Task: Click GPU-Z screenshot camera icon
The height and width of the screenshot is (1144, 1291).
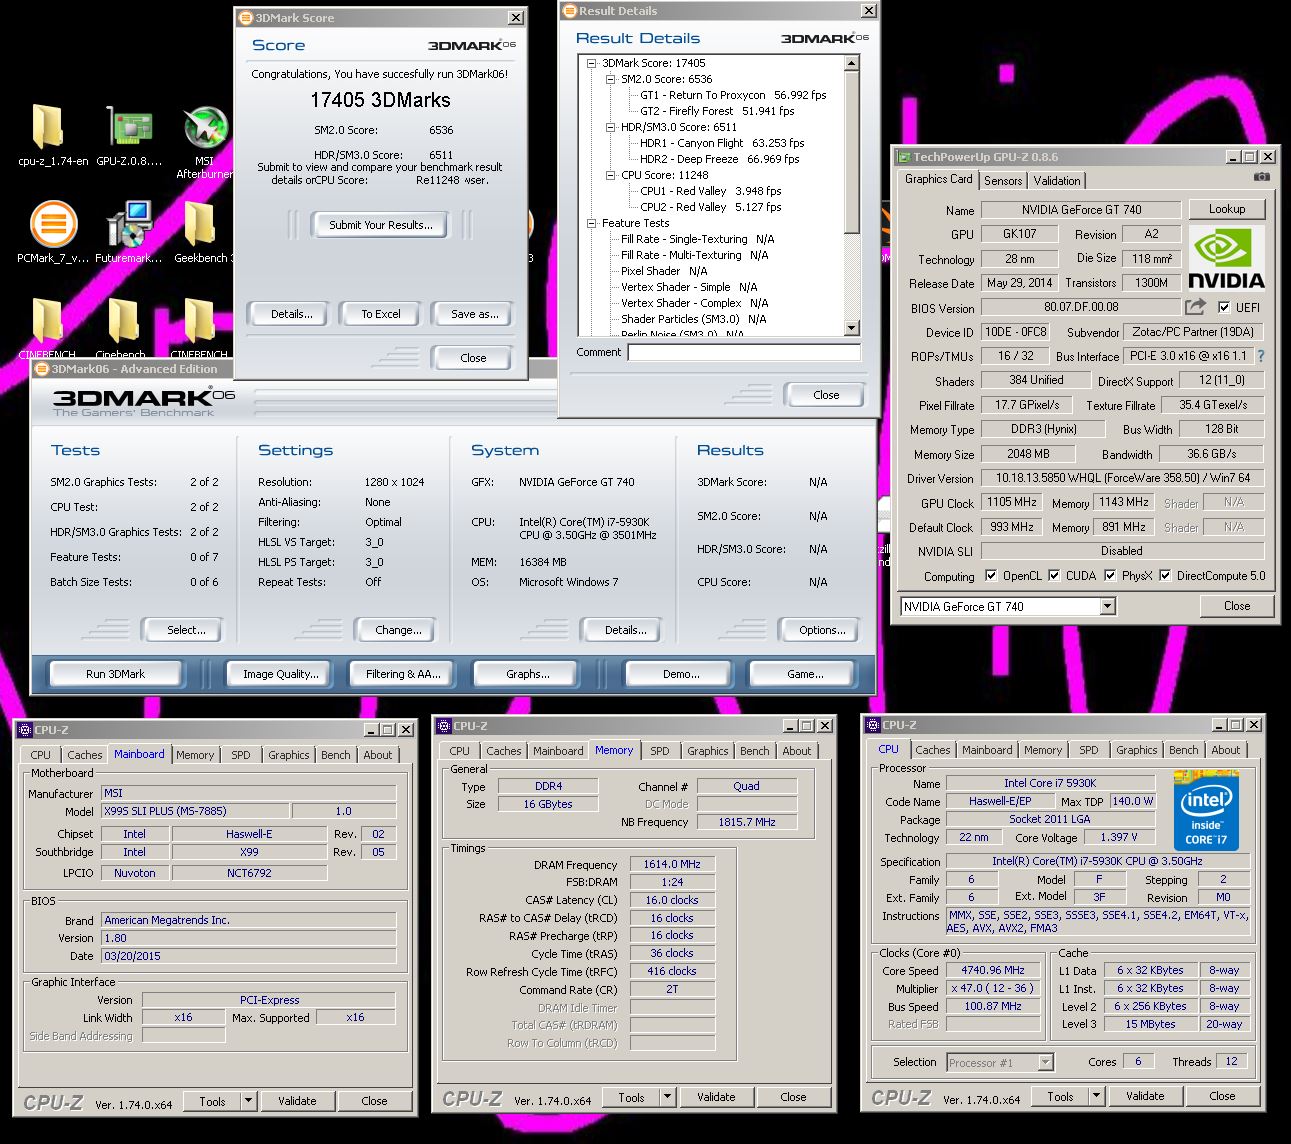Action: [x=1262, y=177]
